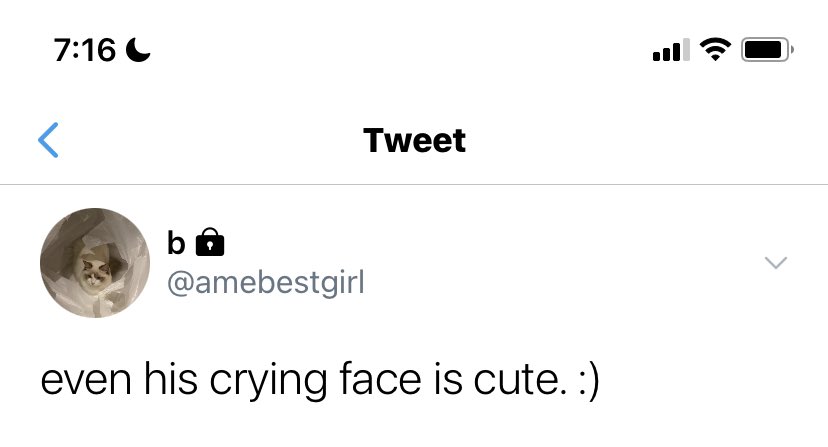Select the display name "b"
828x447 pixels.
[176, 243]
